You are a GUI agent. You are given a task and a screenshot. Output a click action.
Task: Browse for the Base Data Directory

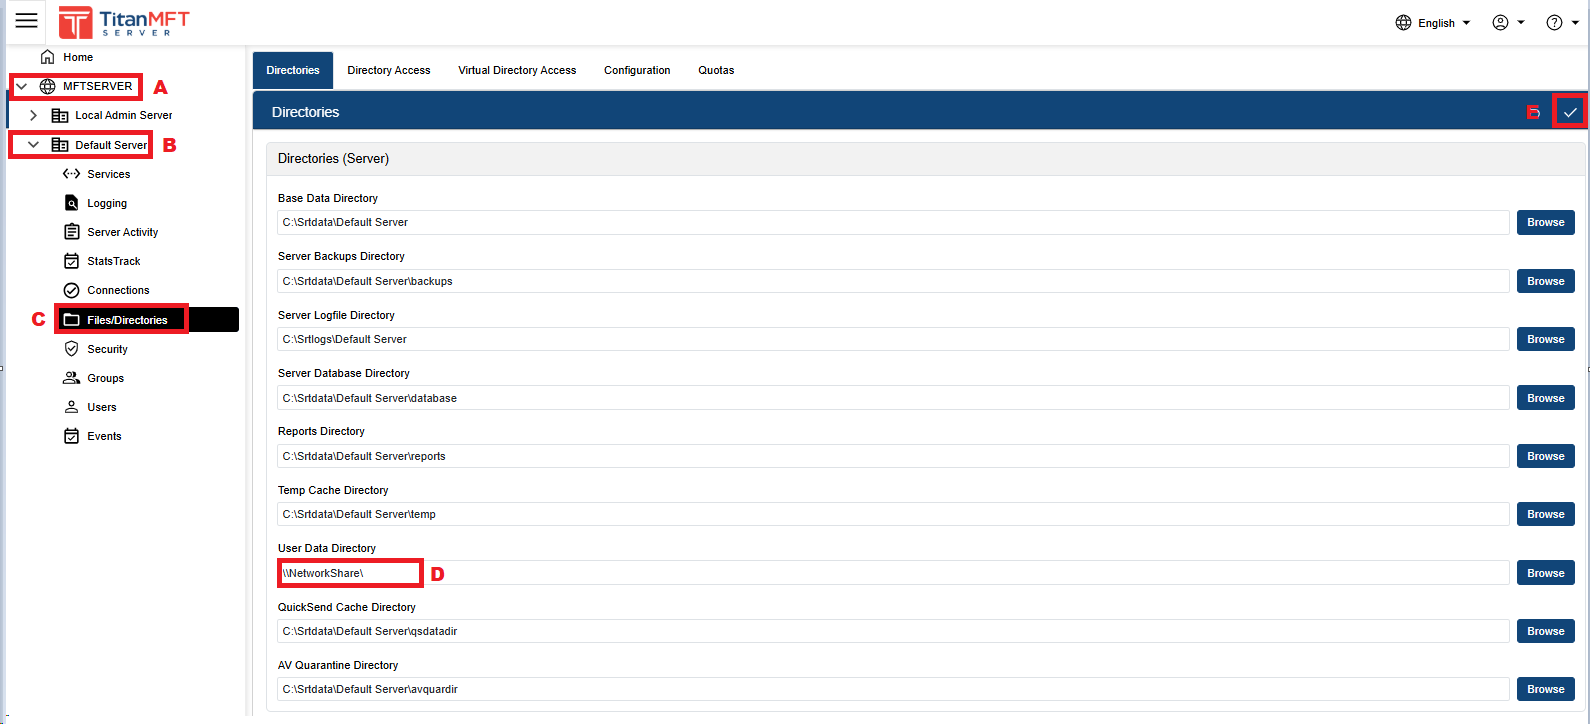[x=1545, y=222]
